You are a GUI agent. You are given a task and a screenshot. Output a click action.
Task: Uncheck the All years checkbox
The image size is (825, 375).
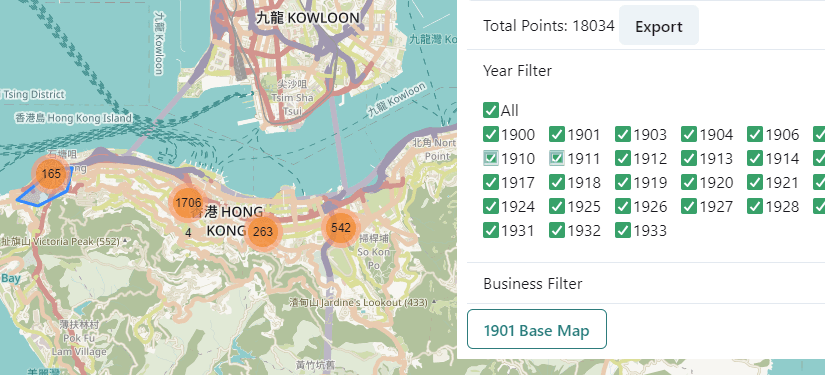tap(490, 110)
